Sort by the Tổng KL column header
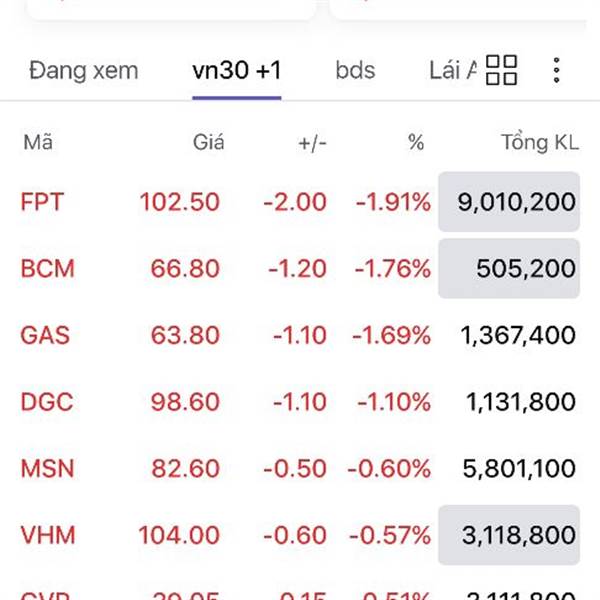Image resolution: width=600 pixels, height=600 pixels. 540,142
